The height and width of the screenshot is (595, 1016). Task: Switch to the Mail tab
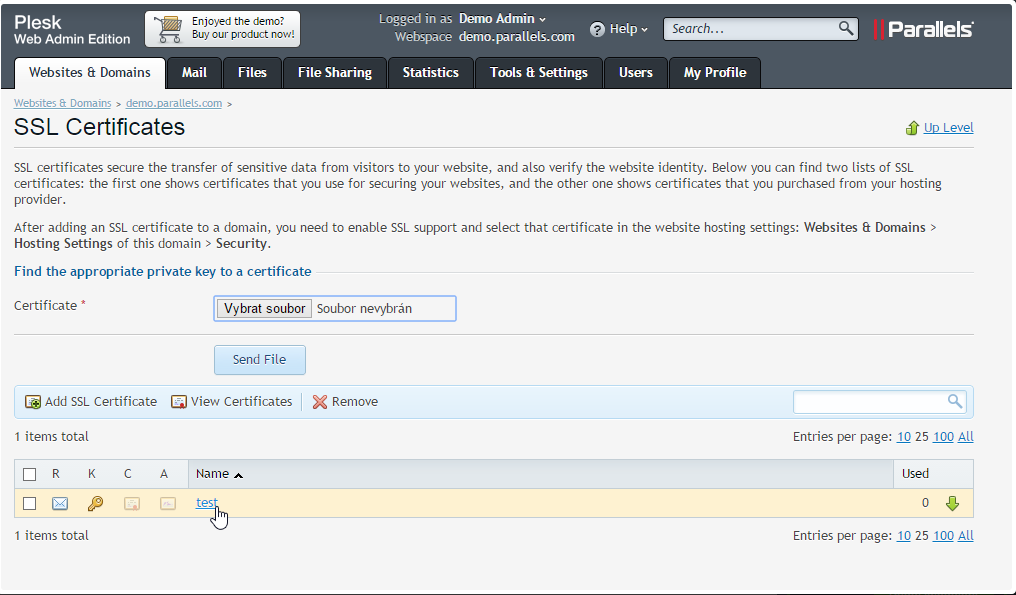194,72
